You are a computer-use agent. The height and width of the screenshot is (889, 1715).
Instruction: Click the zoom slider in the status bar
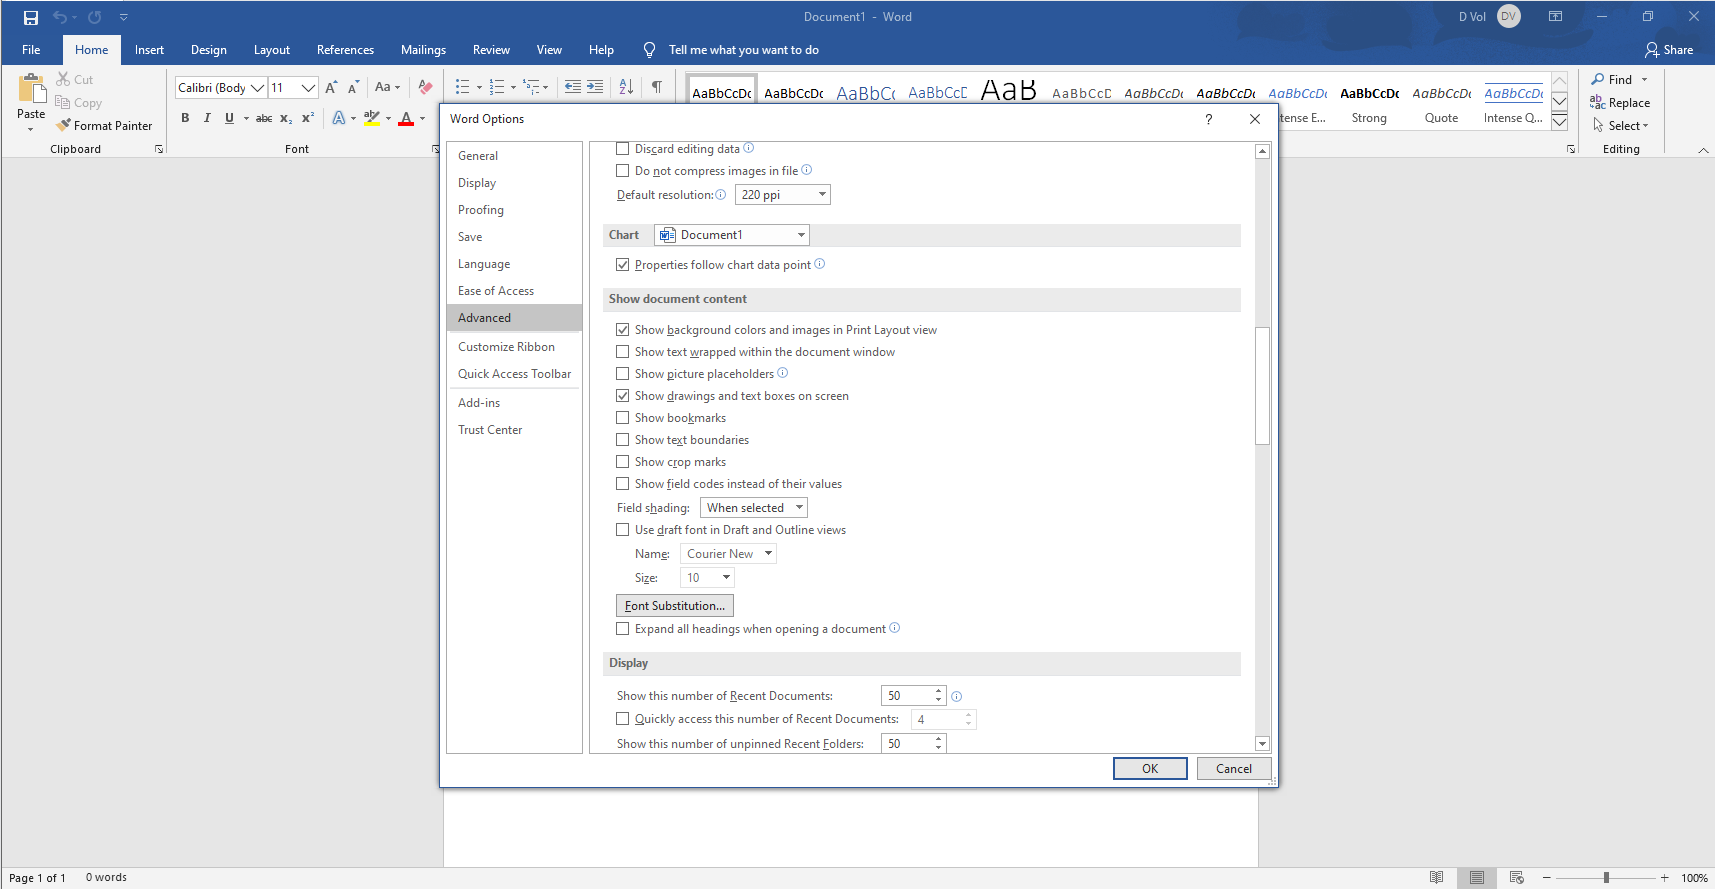point(1606,878)
